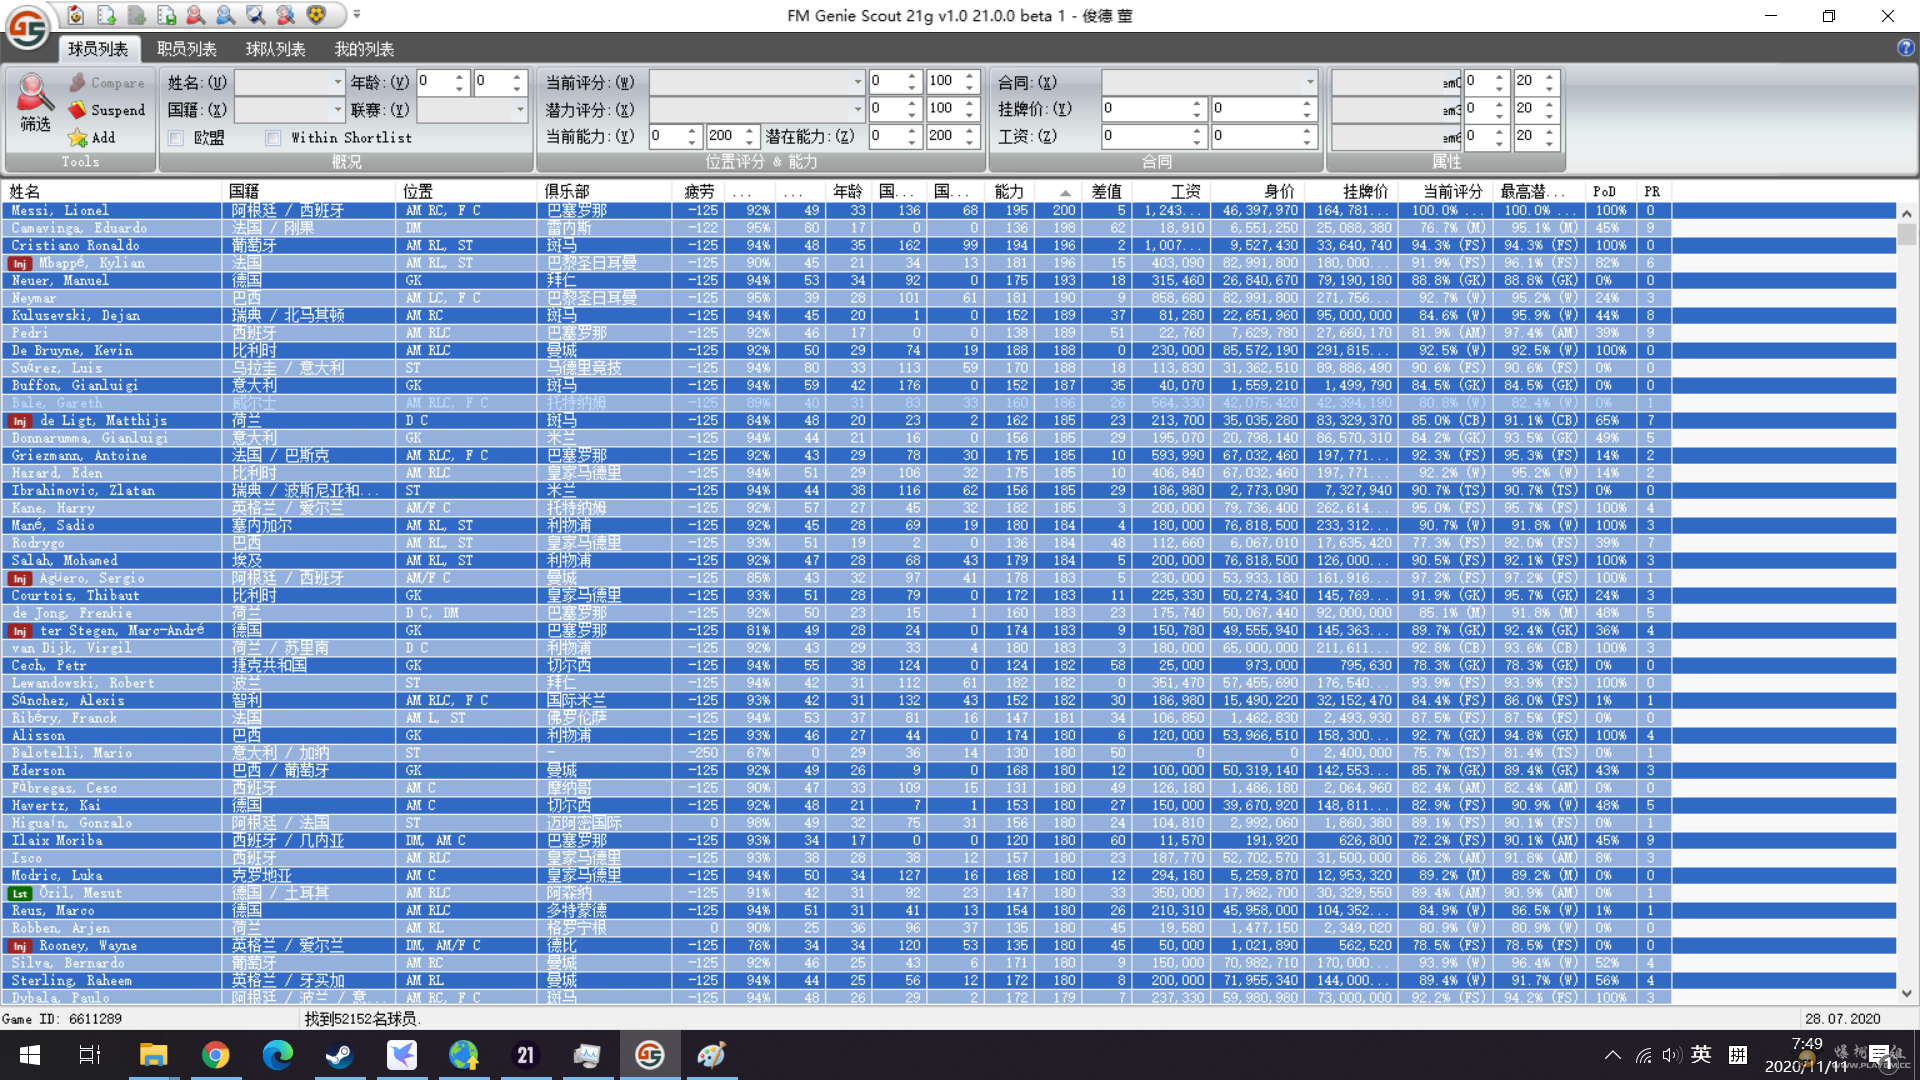
Task: Click injury badge beside de Ligt, Matthijs
Action: pos(19,421)
